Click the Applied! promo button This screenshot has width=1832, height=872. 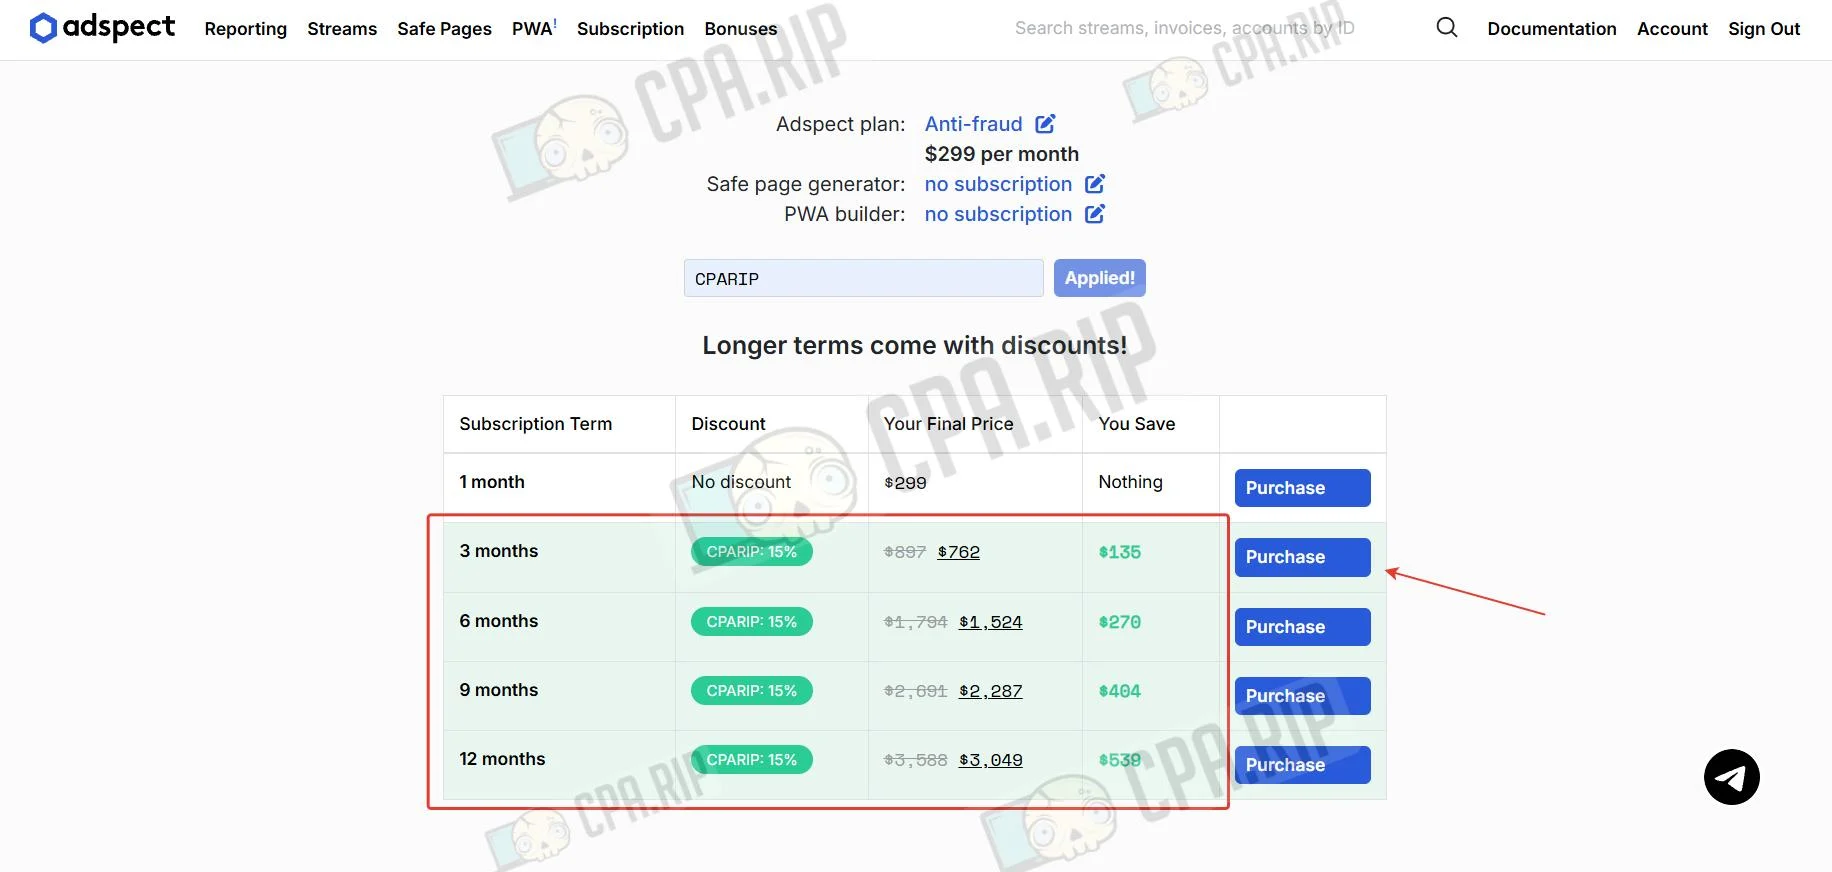click(1100, 278)
